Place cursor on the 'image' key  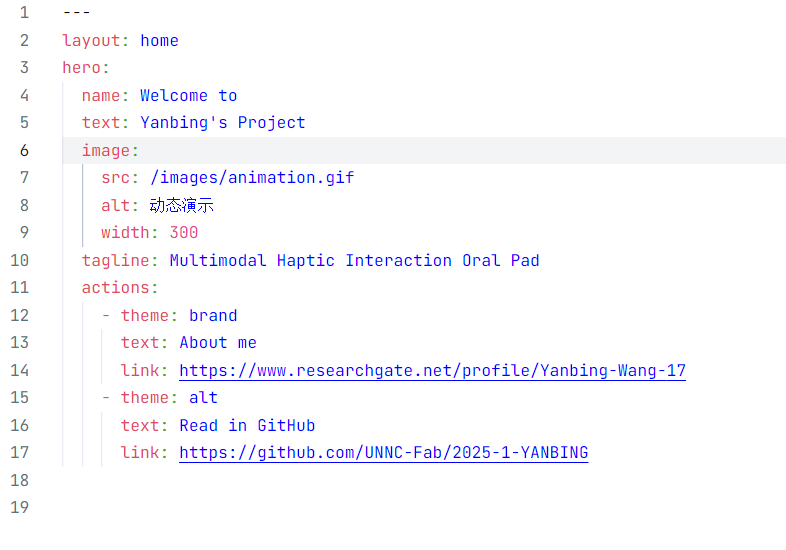pos(105,150)
